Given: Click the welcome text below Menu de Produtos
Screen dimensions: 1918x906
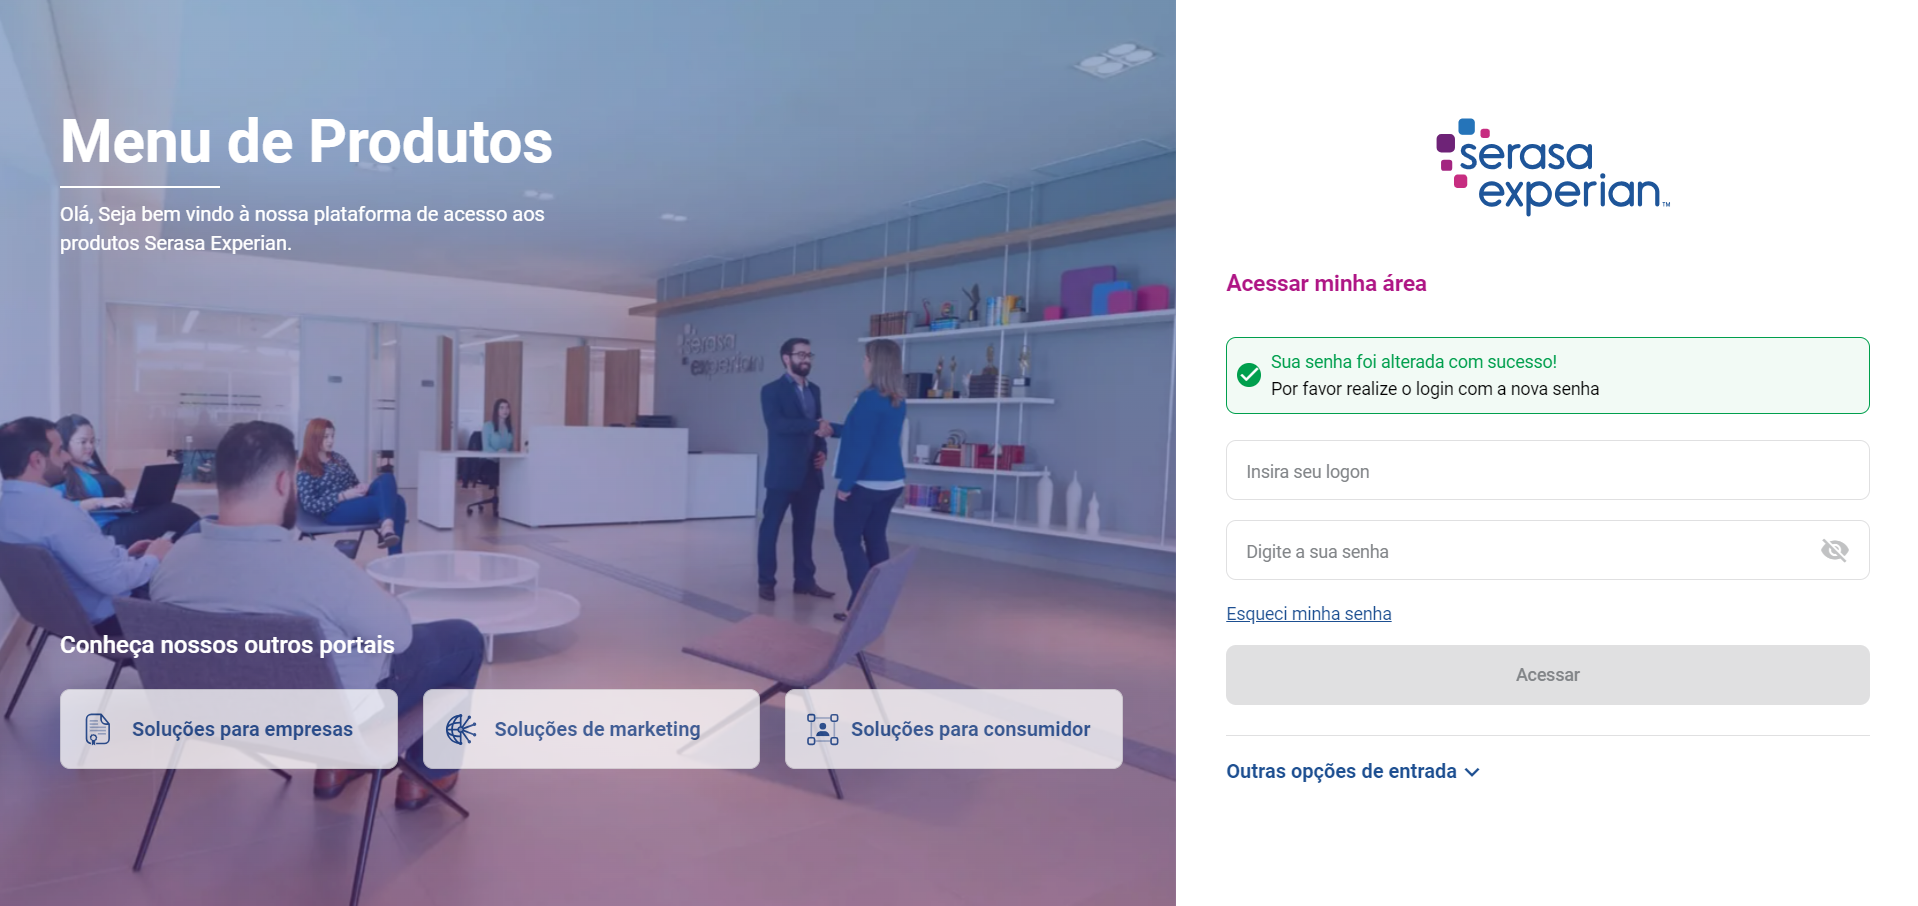Looking at the screenshot, I should [302, 228].
